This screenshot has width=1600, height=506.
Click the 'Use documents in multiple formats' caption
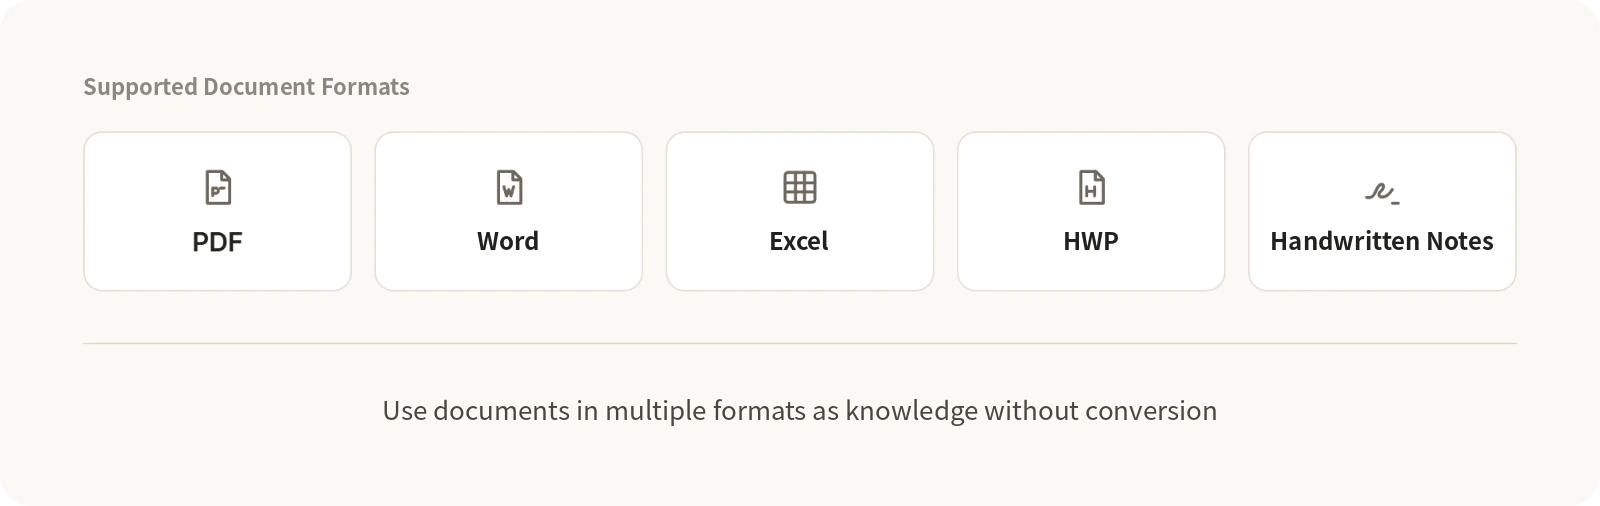[x=800, y=411]
